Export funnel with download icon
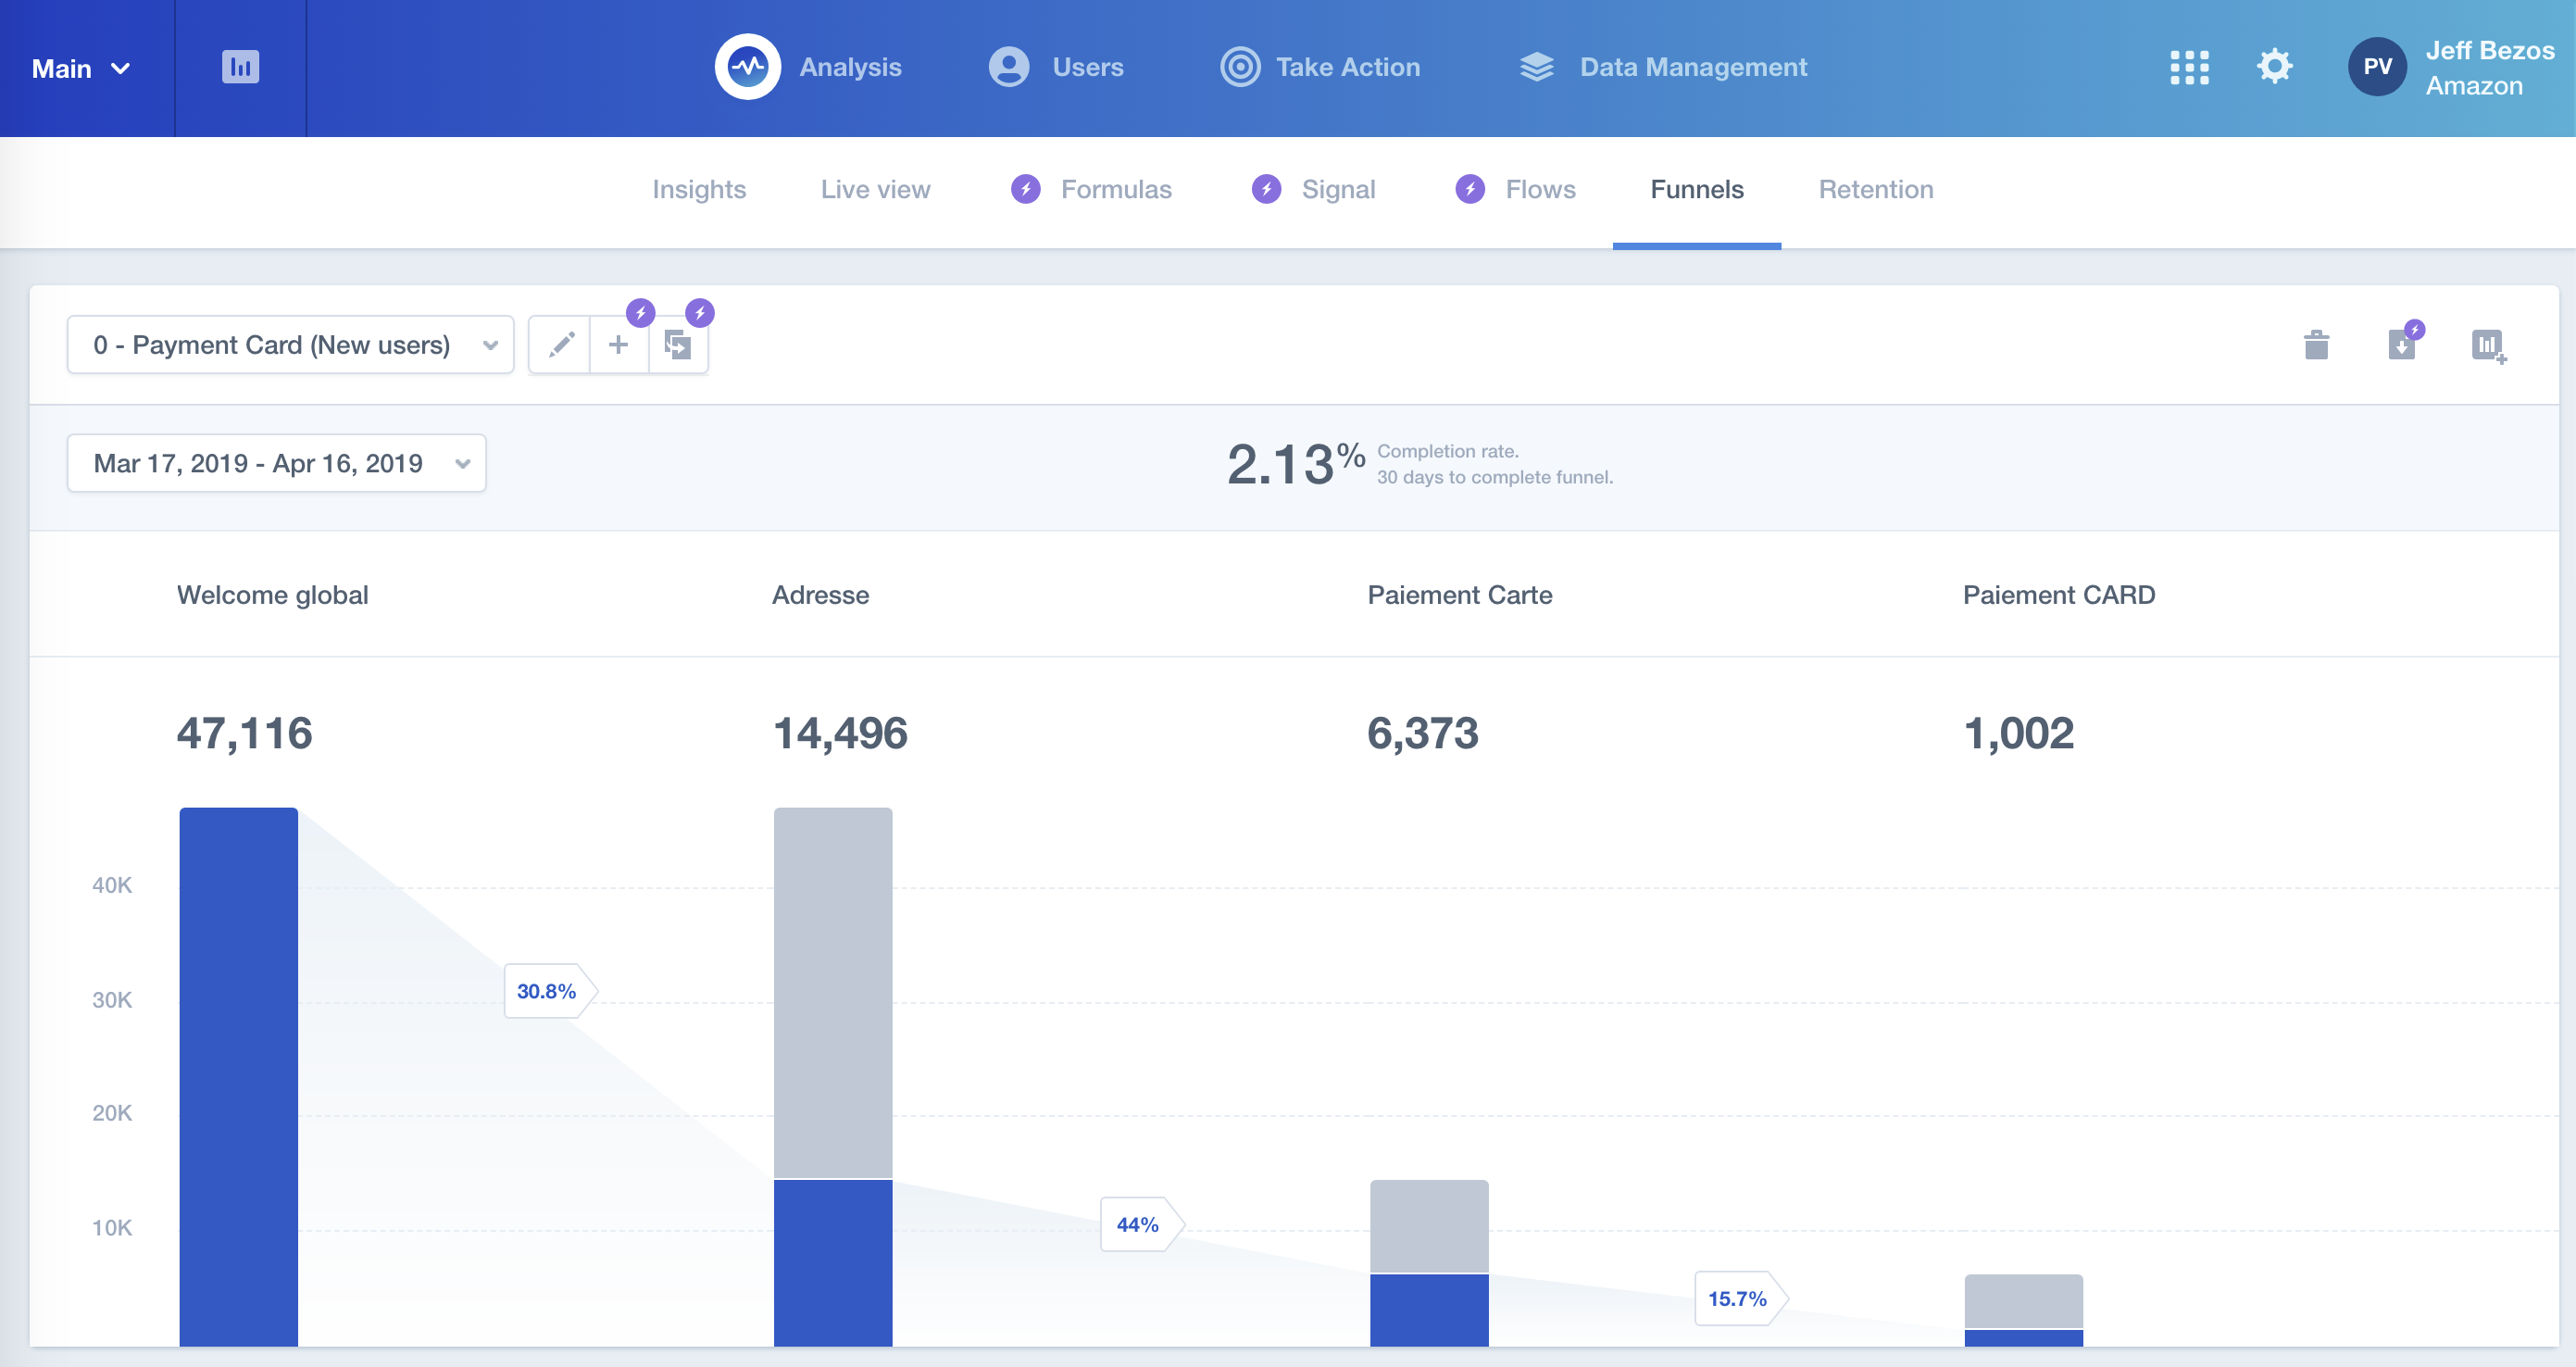 2401,345
